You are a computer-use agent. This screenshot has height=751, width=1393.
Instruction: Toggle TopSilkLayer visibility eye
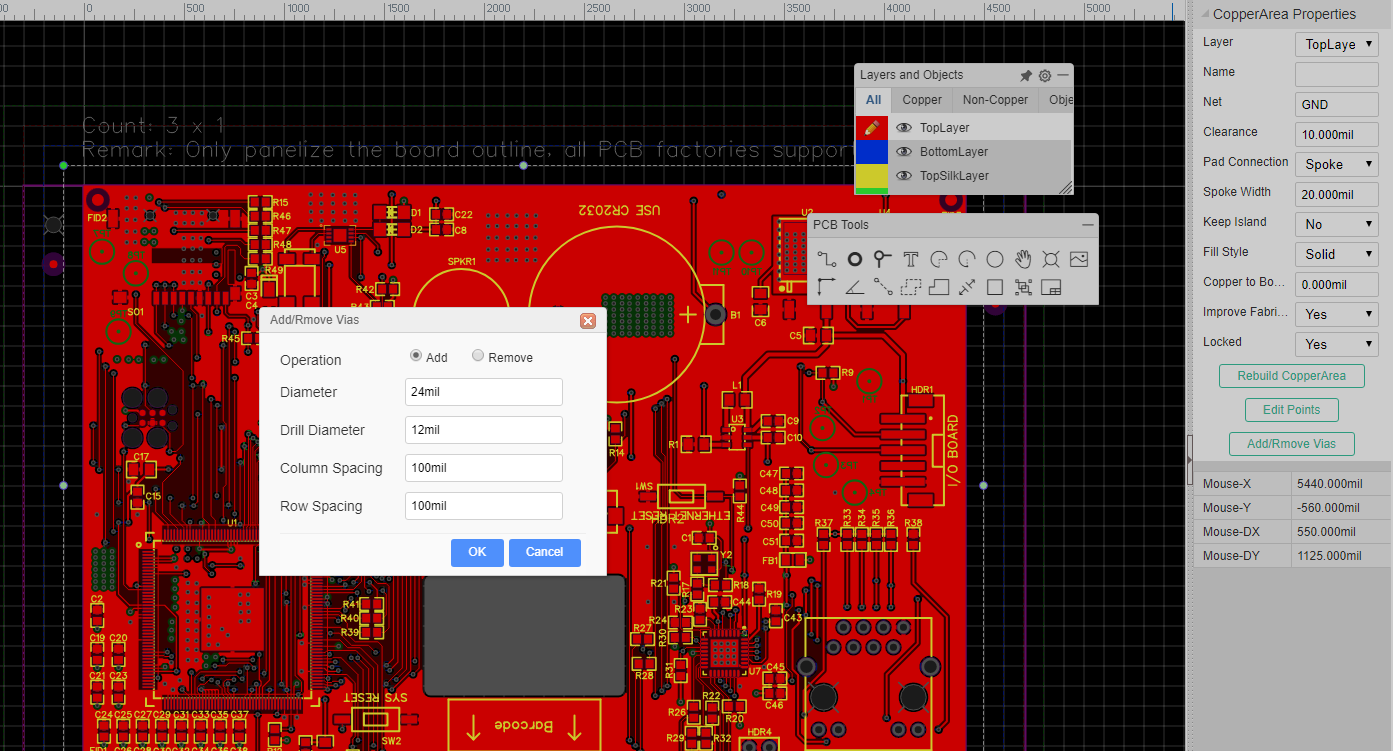point(904,176)
